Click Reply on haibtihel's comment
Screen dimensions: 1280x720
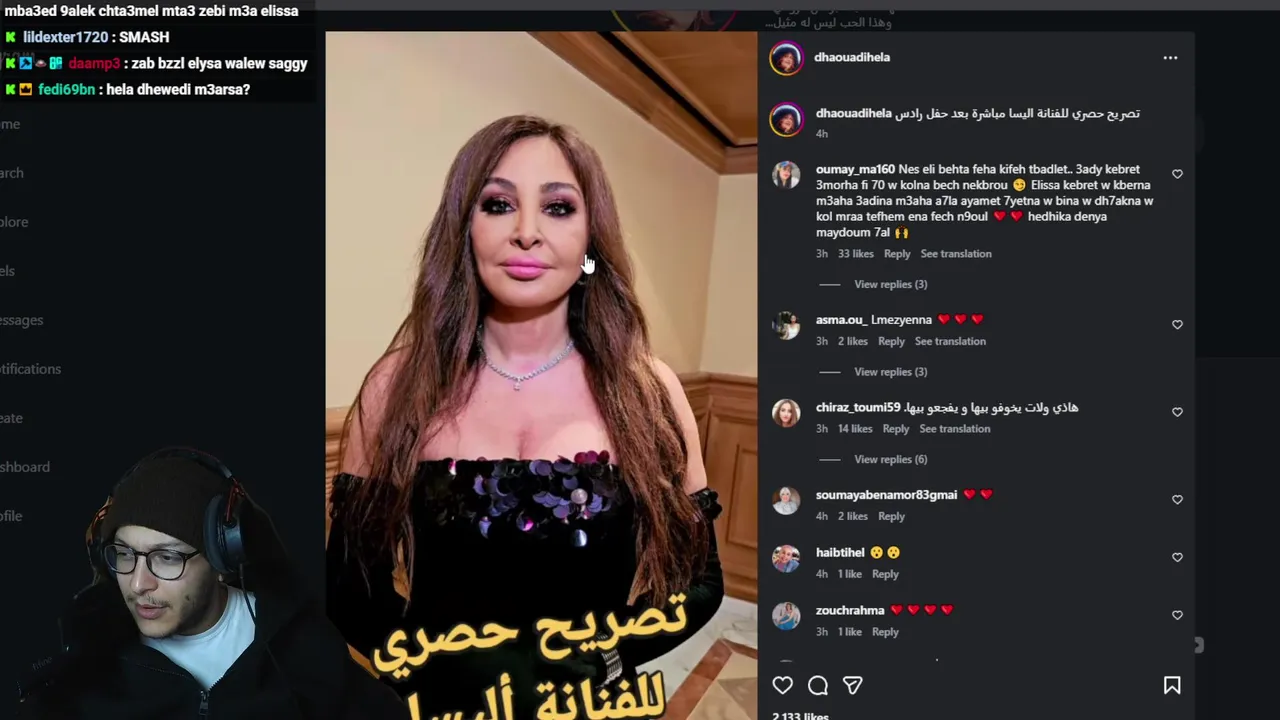click(885, 574)
